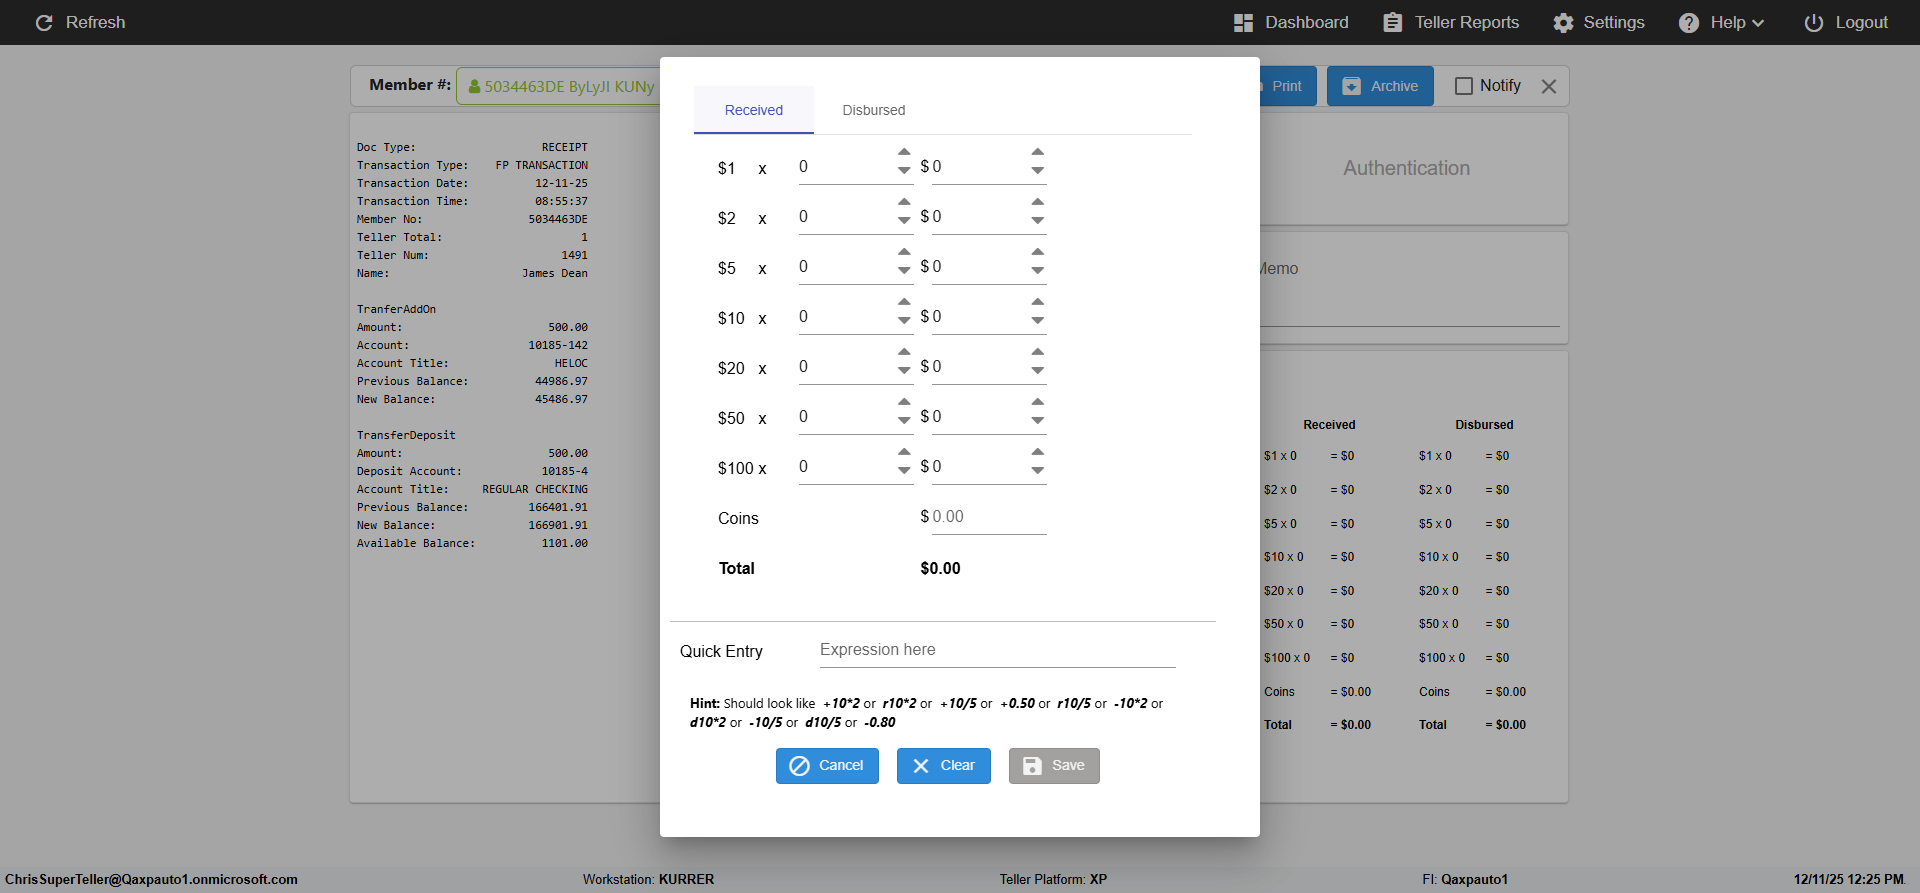Increase the $1 bill count stepper
This screenshot has height=893, width=1920.
(904, 152)
